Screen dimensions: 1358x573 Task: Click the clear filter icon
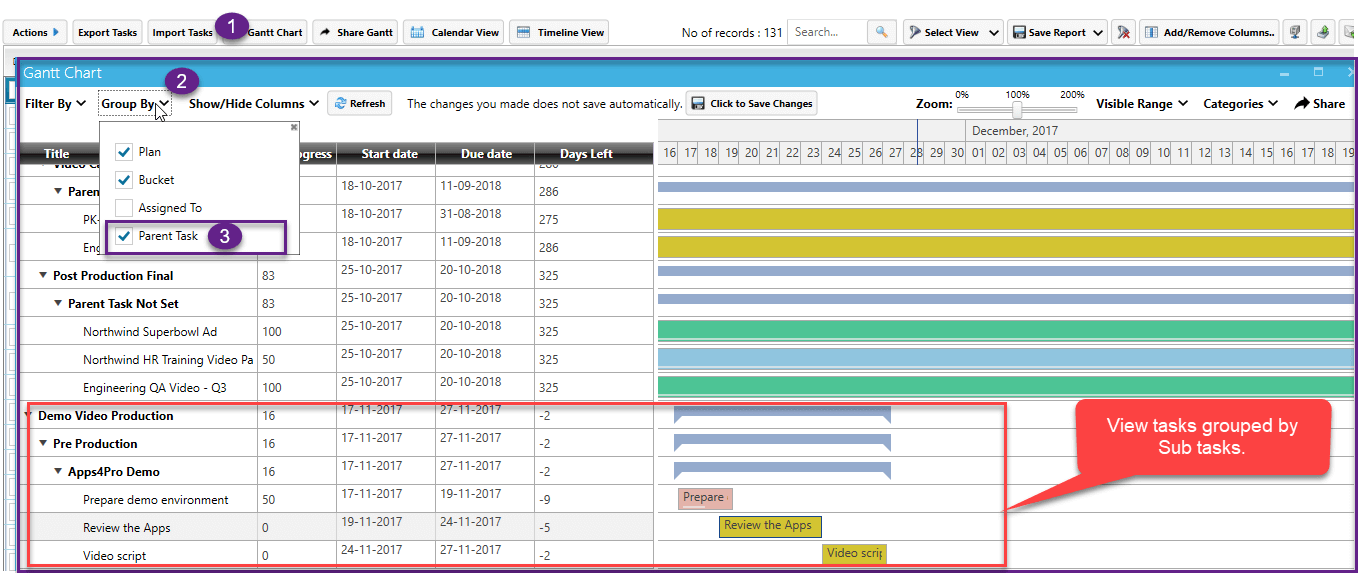[1124, 32]
